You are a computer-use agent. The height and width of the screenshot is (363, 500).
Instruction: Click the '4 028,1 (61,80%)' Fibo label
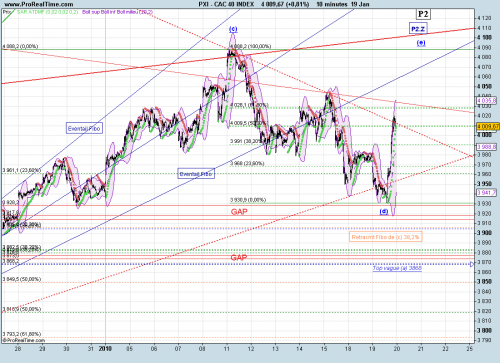pyautogui.click(x=249, y=105)
